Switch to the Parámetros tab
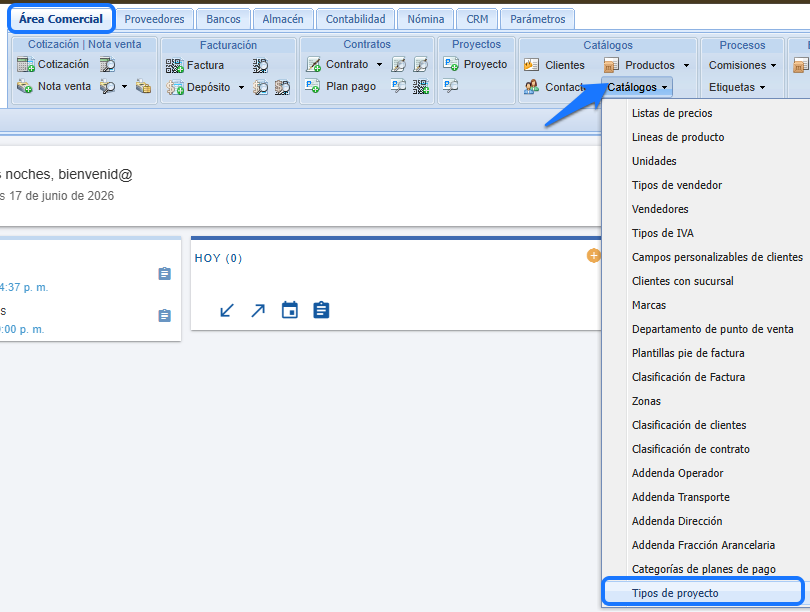Viewport: 810px width, 612px height. [538, 19]
